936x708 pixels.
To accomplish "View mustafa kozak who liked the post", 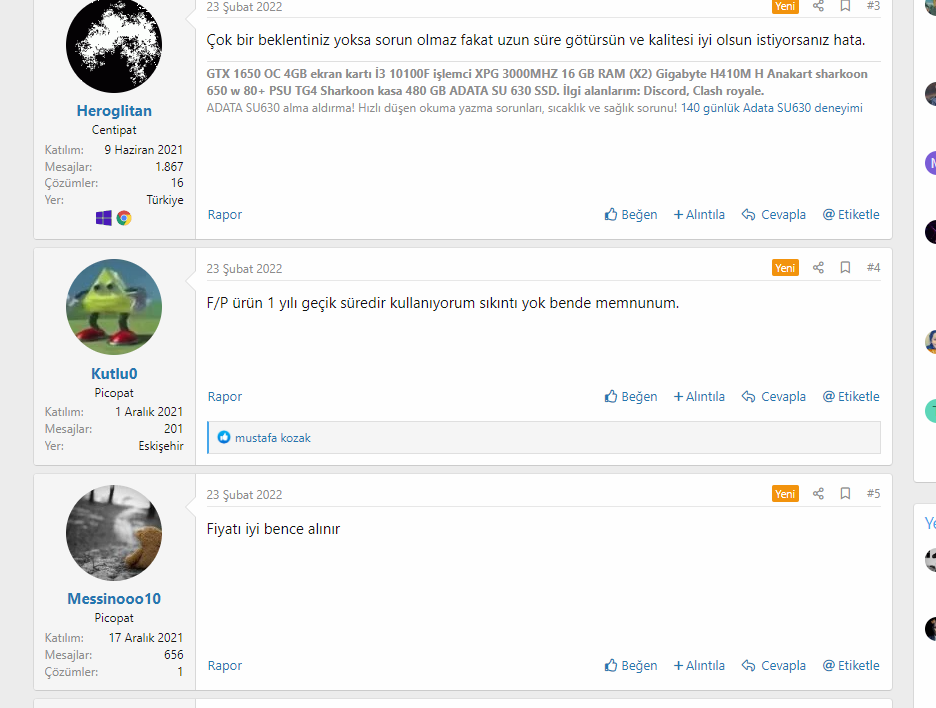I will tap(273, 438).
